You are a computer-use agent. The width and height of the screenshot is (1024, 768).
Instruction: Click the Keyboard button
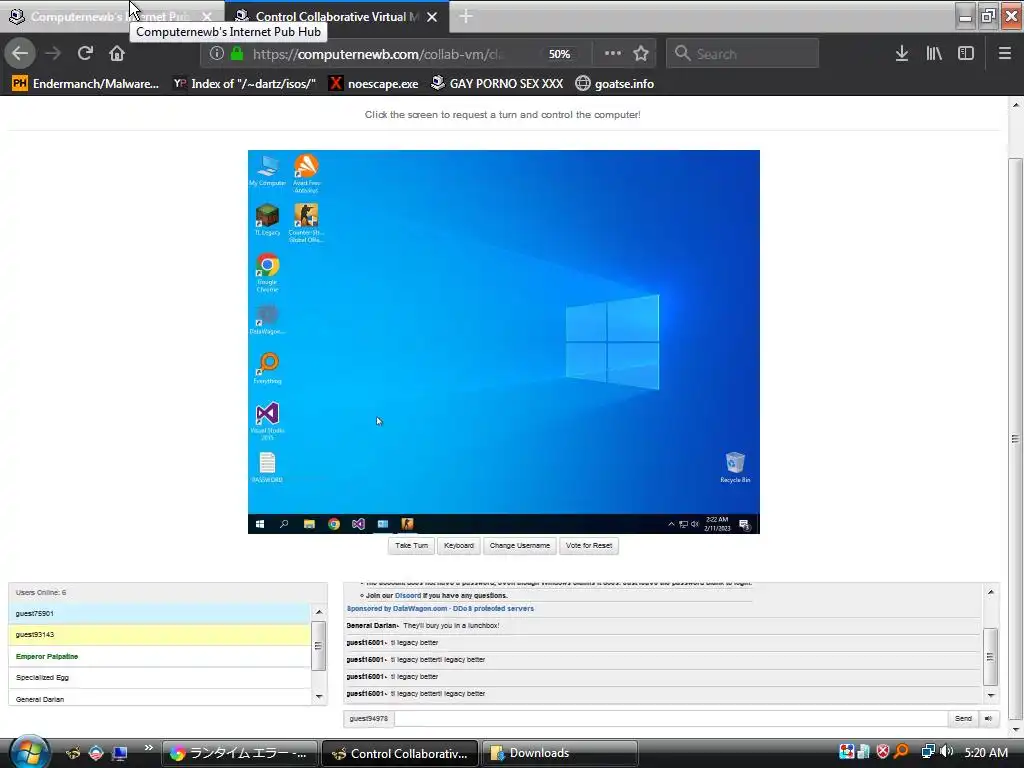[458, 546]
